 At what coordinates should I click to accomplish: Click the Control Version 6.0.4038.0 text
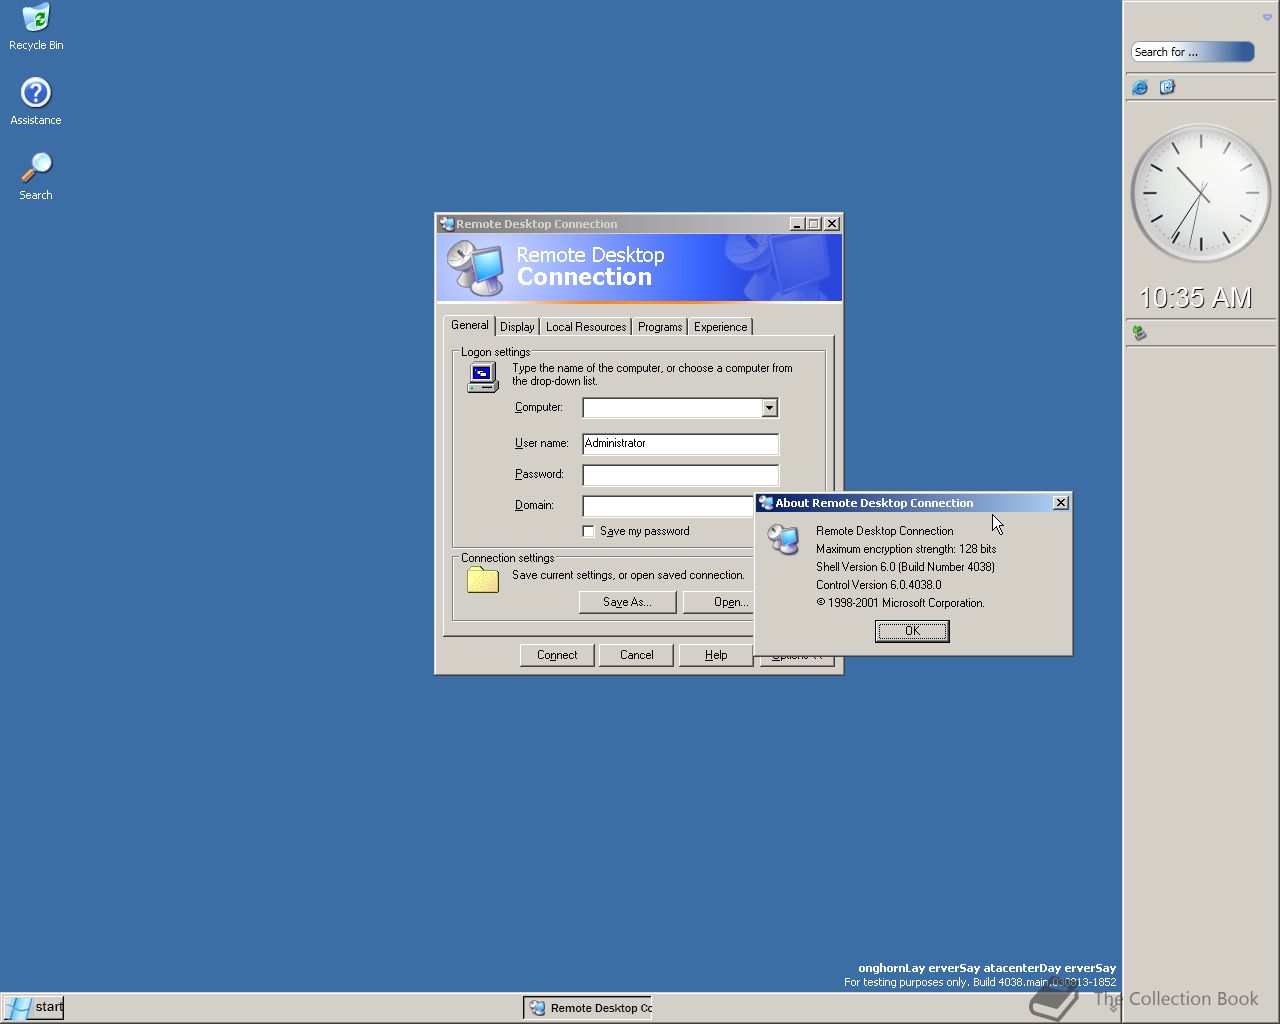tap(878, 585)
